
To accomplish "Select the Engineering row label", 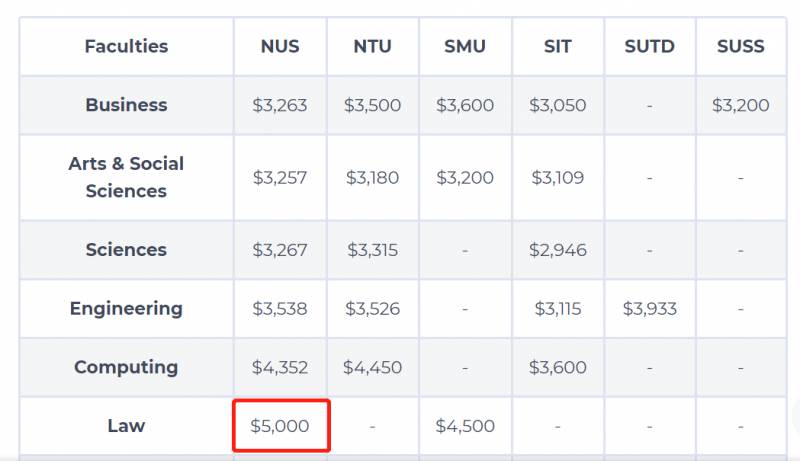I will (126, 308).
